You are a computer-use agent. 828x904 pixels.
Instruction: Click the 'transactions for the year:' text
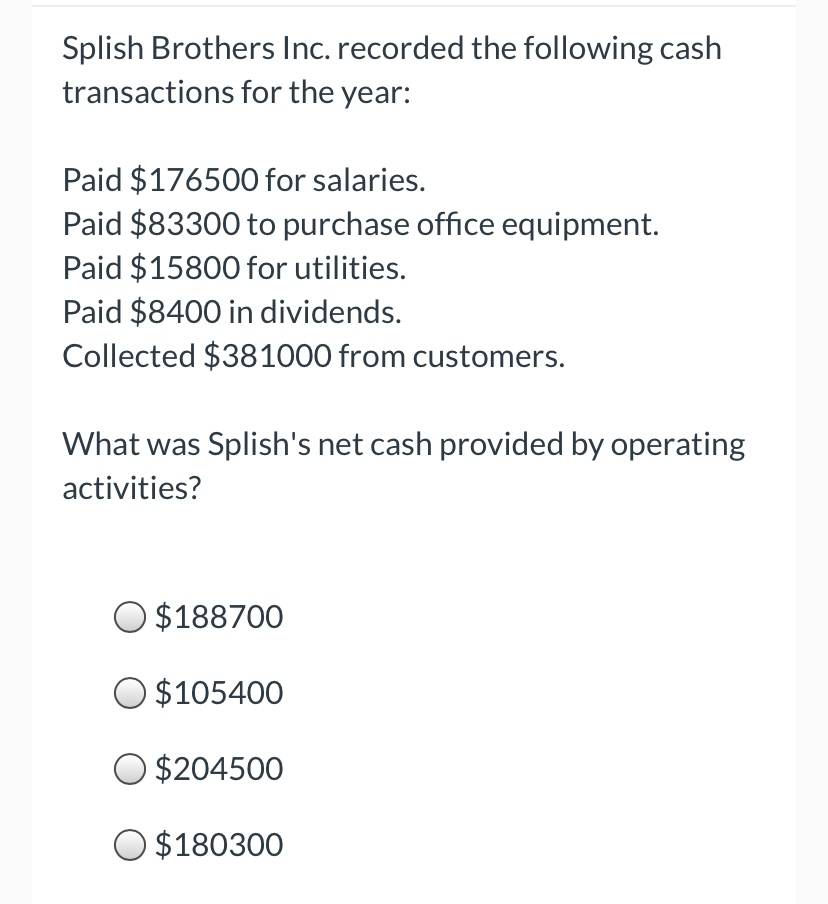tap(237, 92)
